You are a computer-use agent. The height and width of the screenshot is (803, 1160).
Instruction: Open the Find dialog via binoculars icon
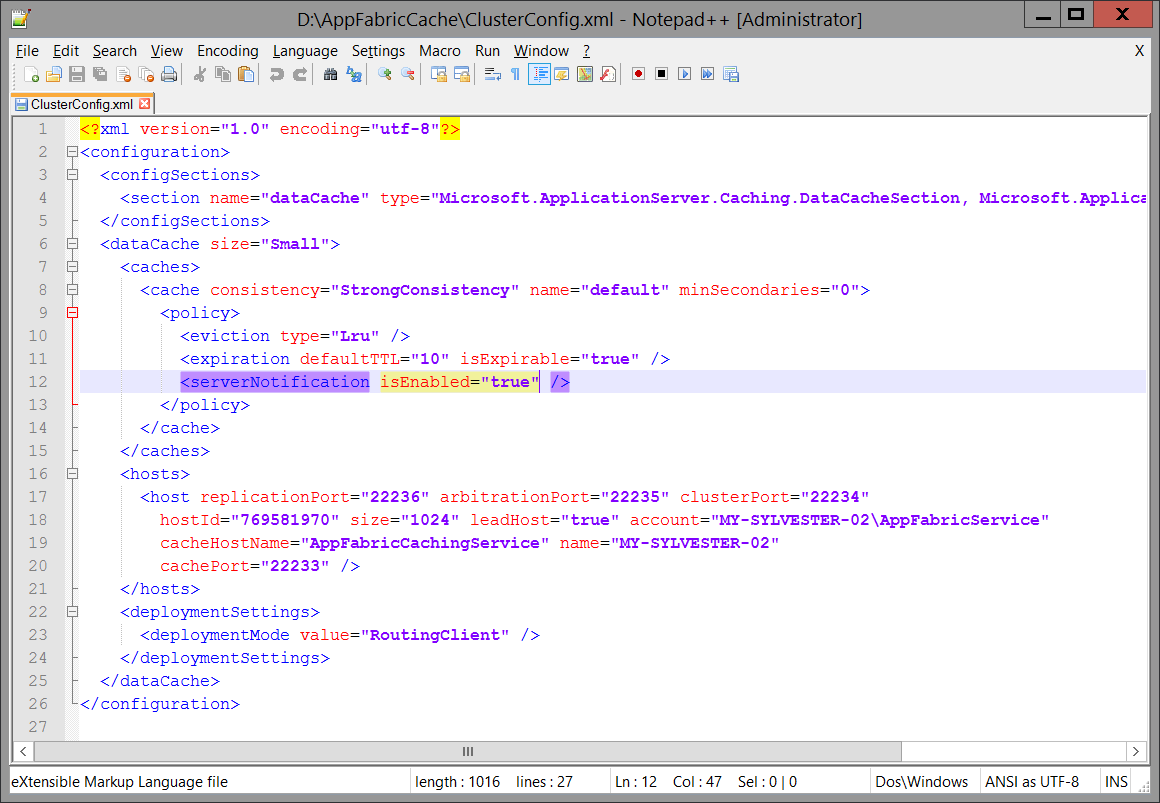coord(330,73)
